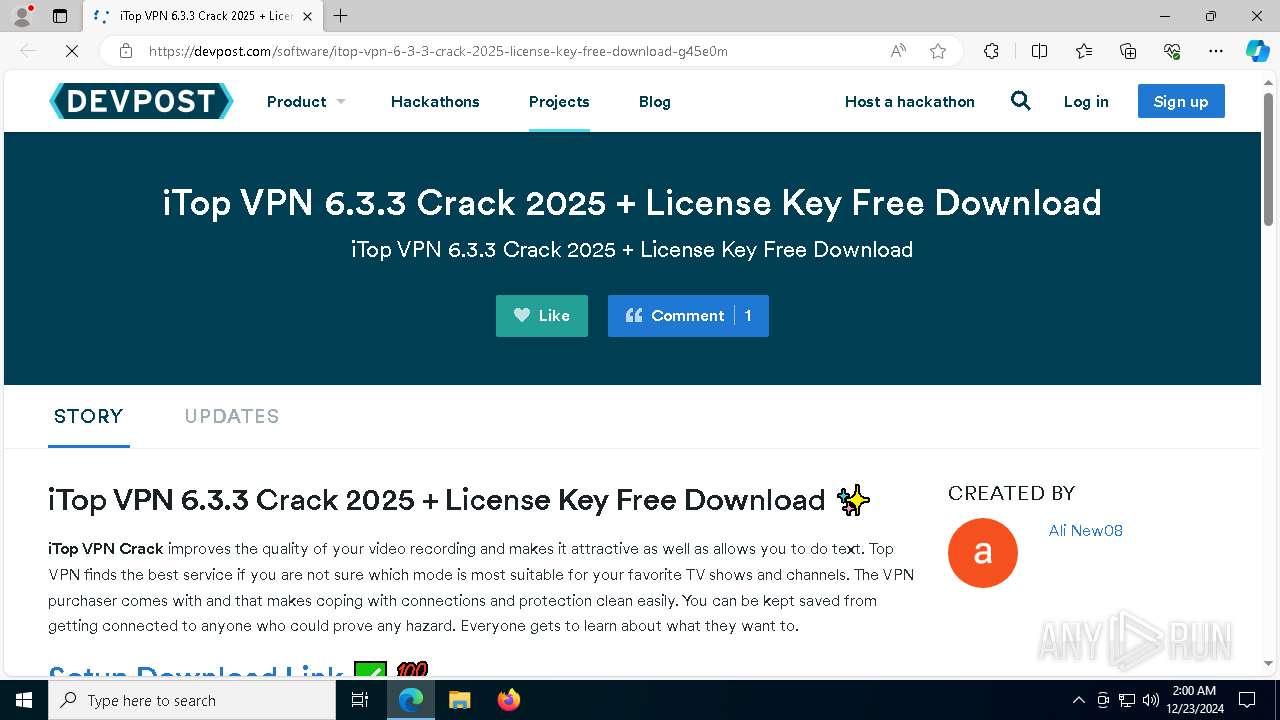The height and width of the screenshot is (720, 1280).
Task: Stop loading the page
Action: point(72,51)
